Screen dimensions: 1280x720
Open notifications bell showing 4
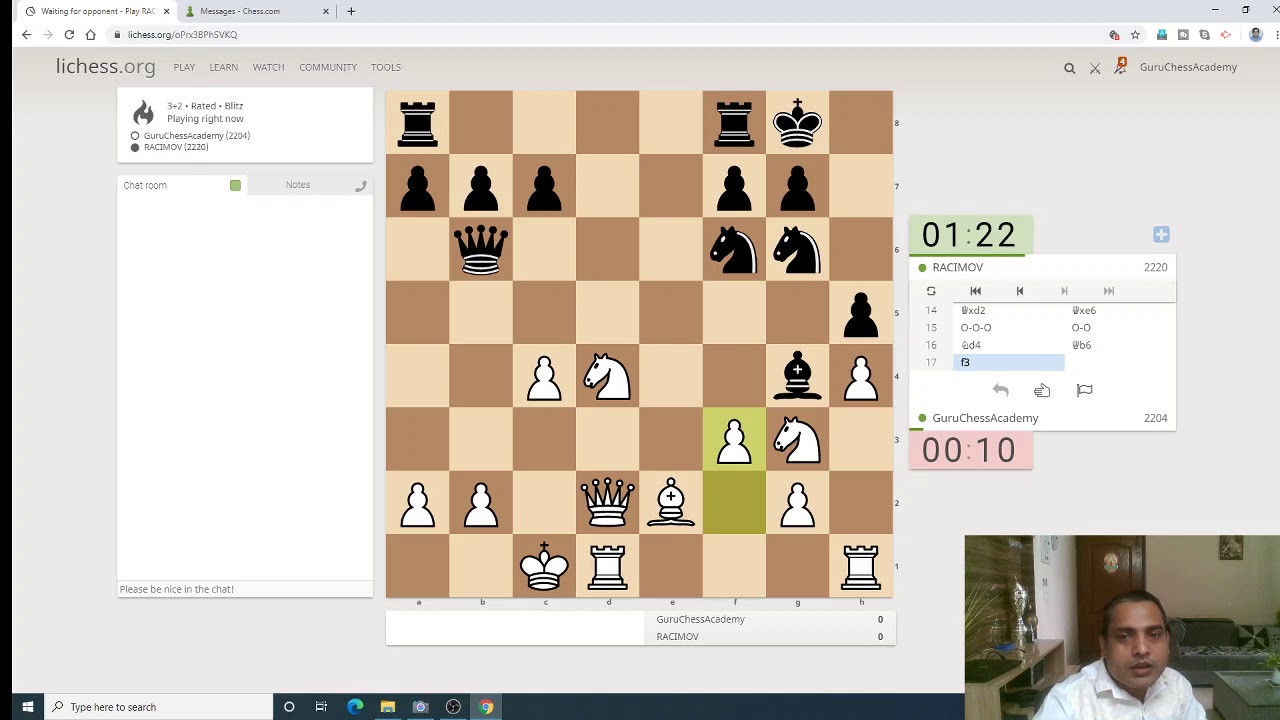click(1121, 66)
